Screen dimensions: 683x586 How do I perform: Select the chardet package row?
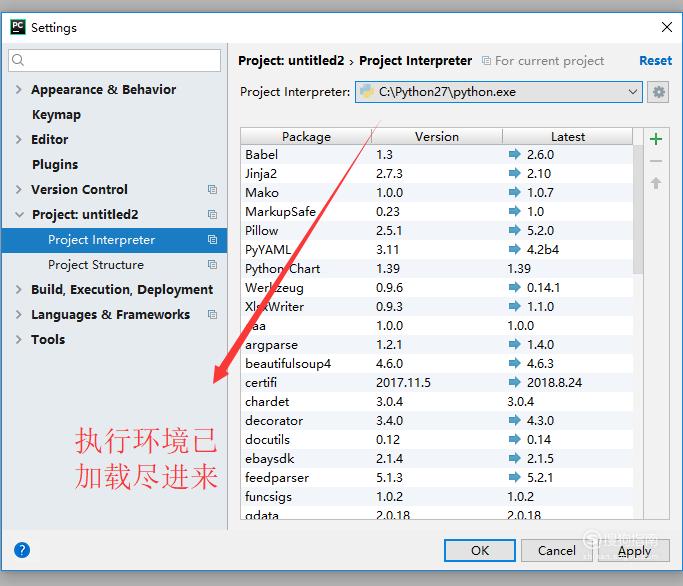[437, 401]
